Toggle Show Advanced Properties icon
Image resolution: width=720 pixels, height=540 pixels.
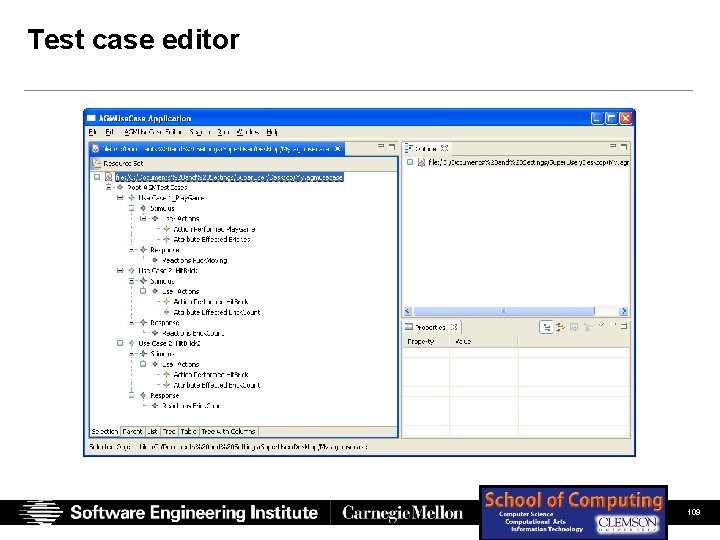pos(560,327)
